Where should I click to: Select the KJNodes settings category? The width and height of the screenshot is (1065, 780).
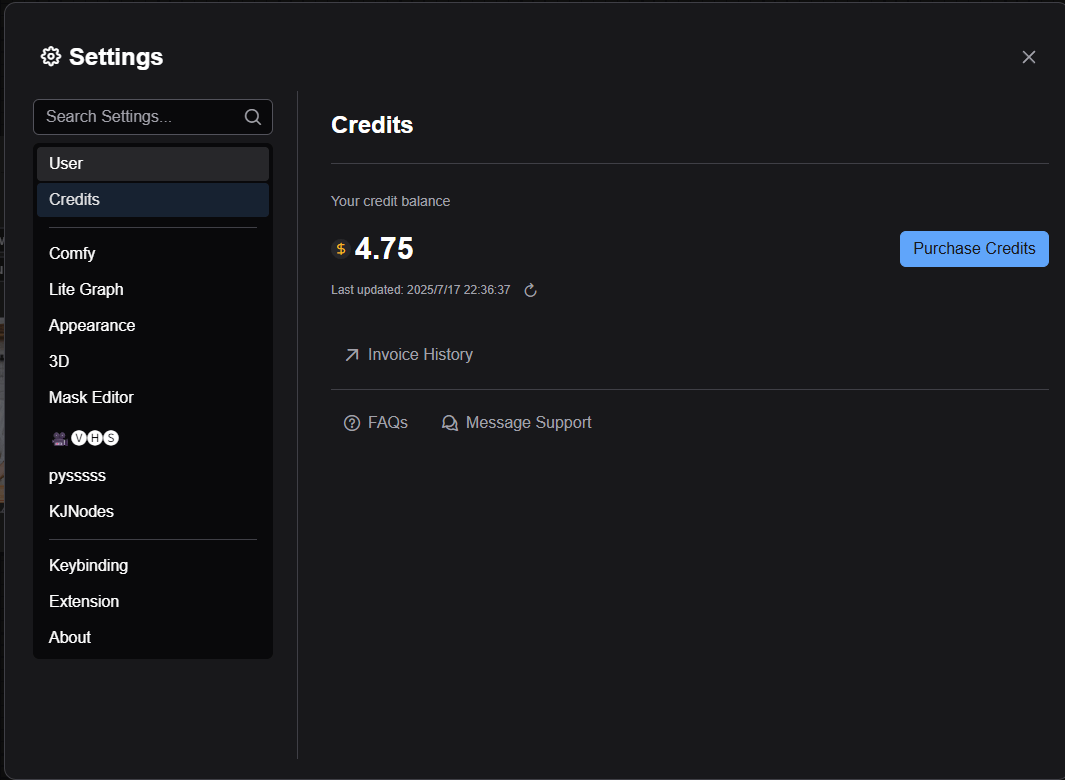tap(81, 512)
